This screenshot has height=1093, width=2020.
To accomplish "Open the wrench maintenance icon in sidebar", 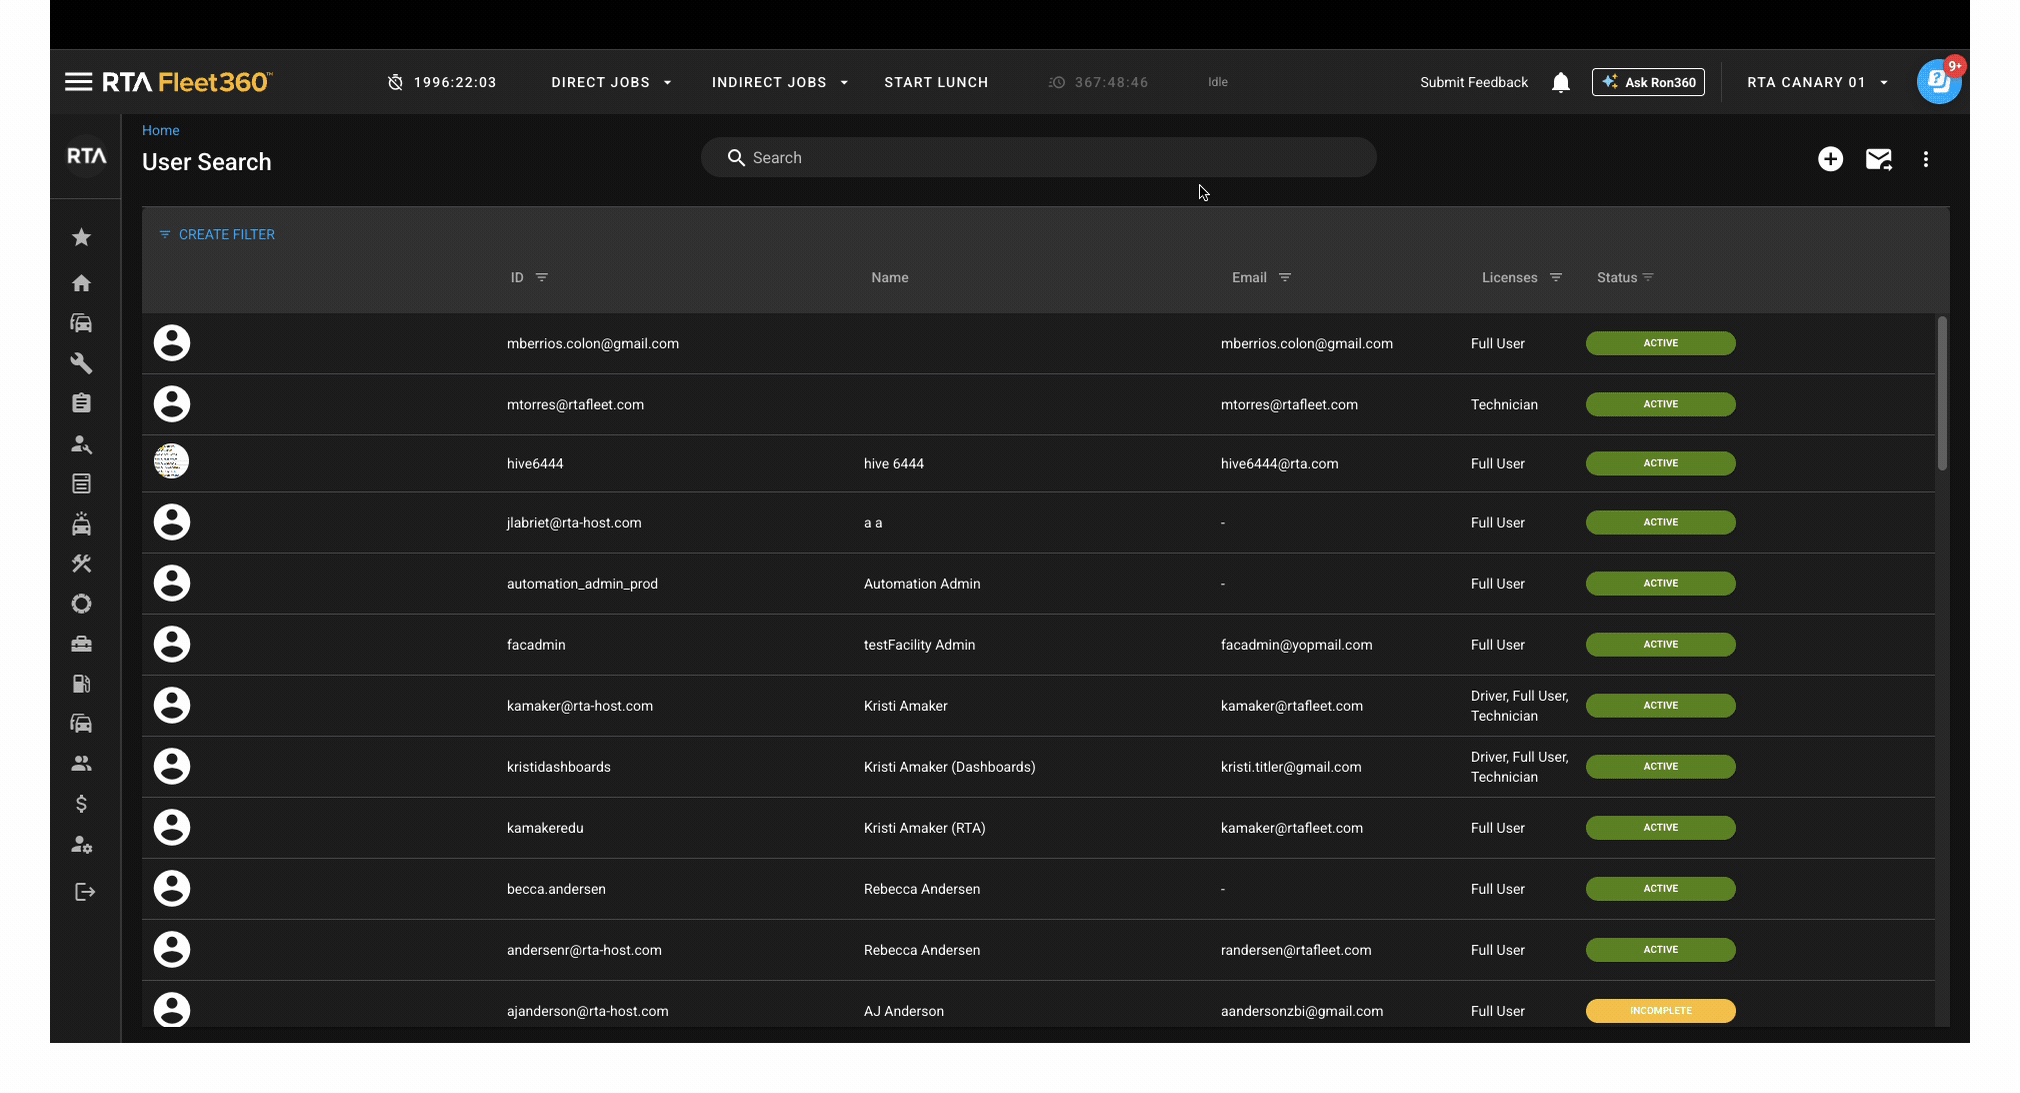I will coord(82,363).
